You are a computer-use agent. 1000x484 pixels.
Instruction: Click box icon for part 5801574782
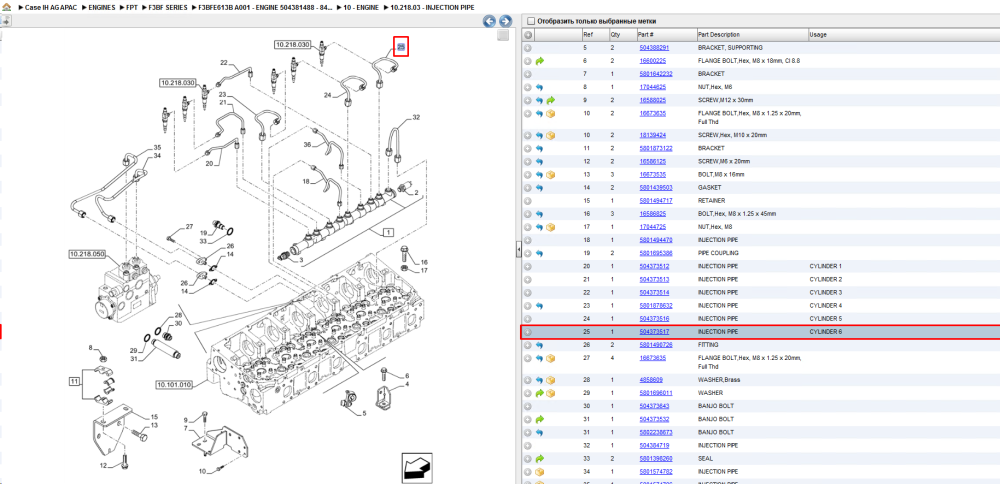(x=540, y=472)
